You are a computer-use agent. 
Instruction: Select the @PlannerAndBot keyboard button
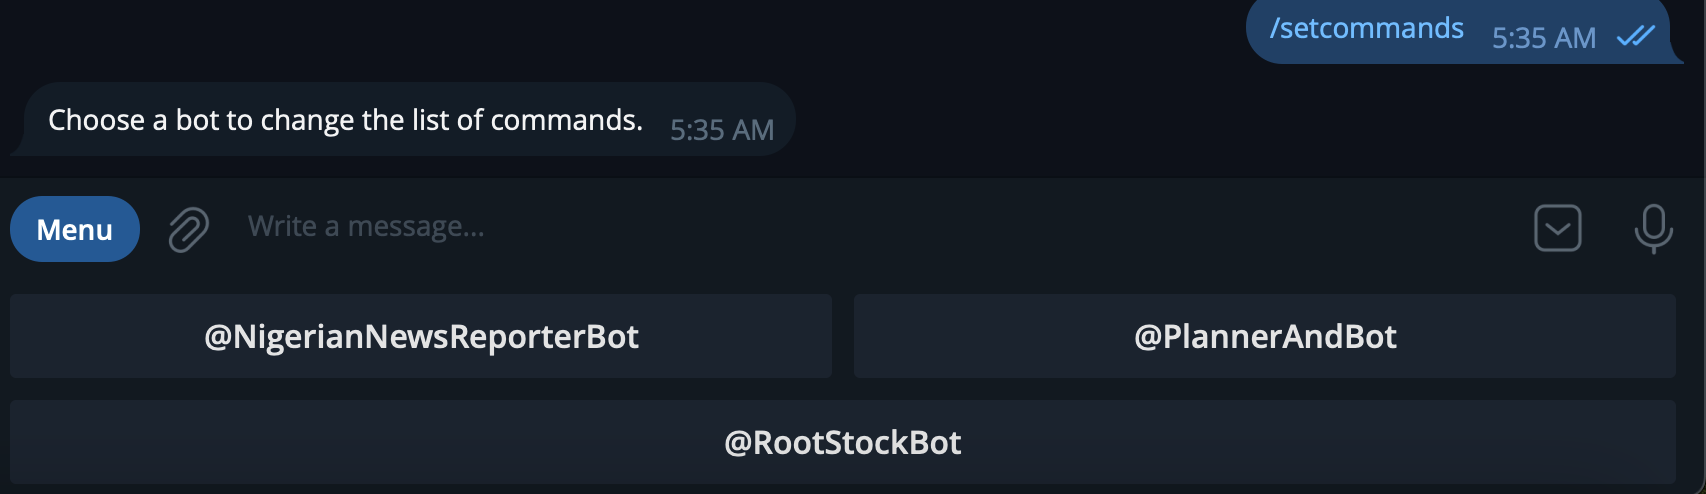tap(1265, 336)
